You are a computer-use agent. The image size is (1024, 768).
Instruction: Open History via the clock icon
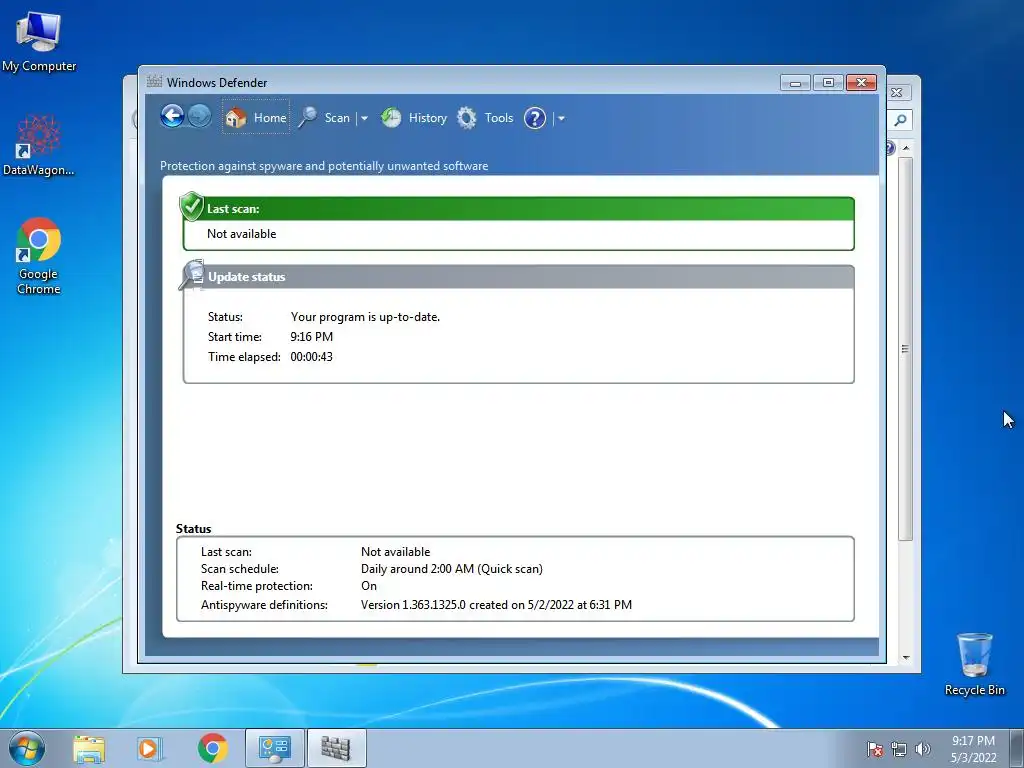pos(391,118)
